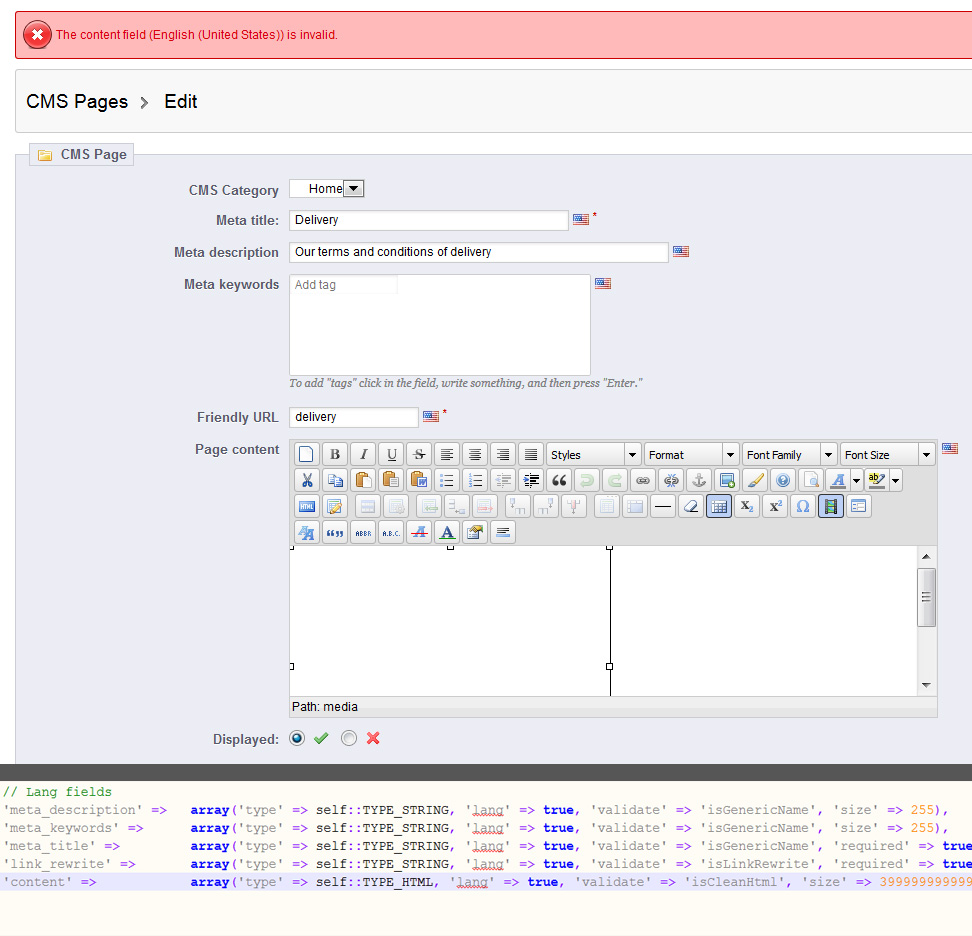
Task: Insert an ordered numbered list
Action: pyautogui.click(x=475, y=480)
